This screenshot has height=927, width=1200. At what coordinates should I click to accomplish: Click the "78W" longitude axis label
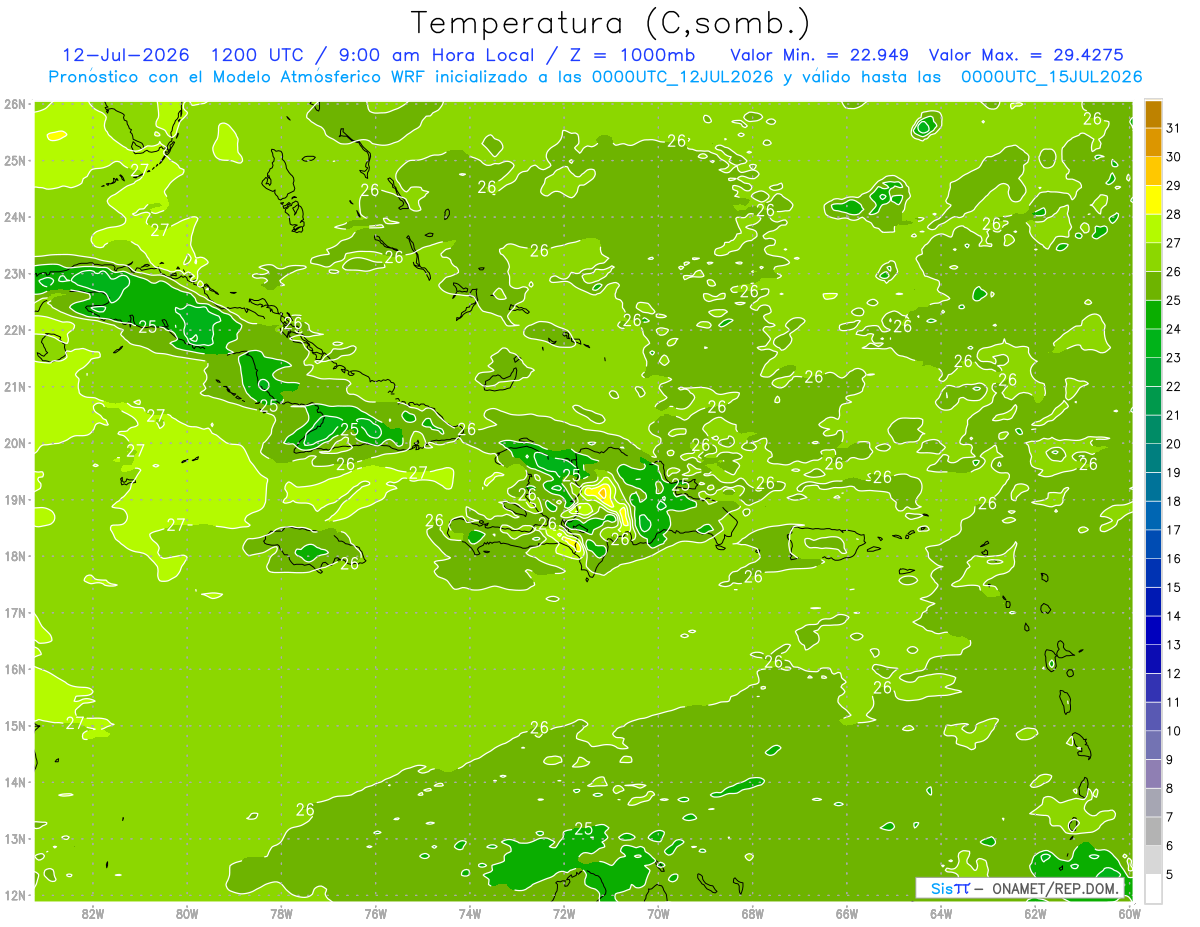pyautogui.click(x=281, y=914)
